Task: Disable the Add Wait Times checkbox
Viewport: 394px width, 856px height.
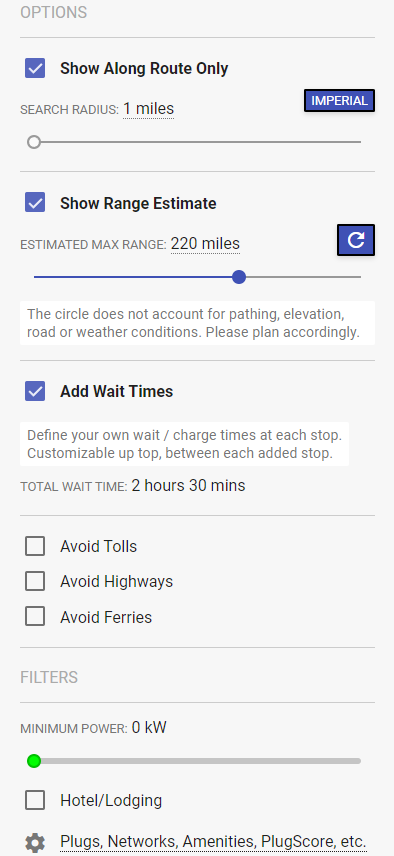Action: (x=35, y=391)
